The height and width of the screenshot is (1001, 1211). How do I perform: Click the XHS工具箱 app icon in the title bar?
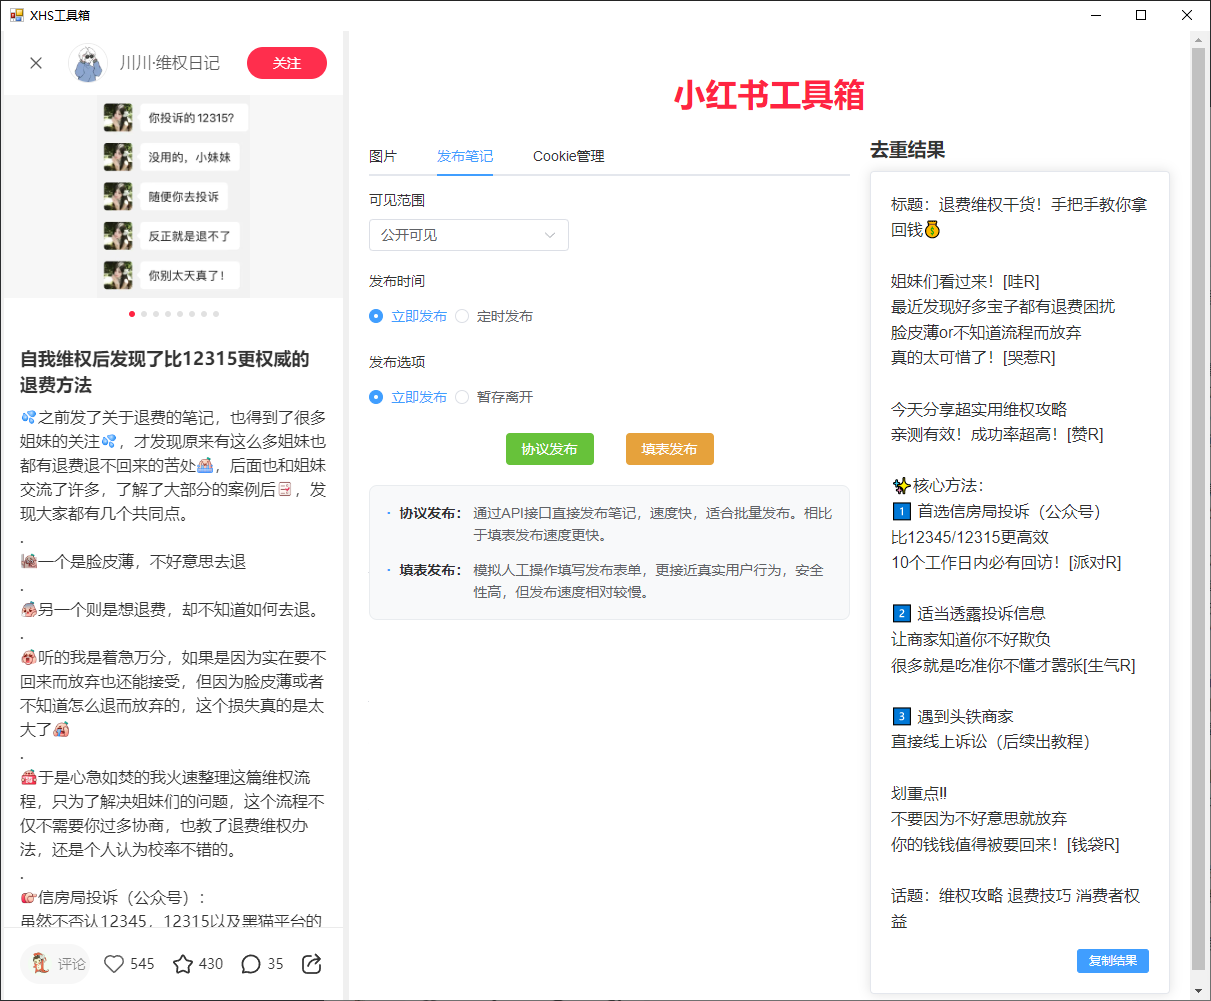click(x=16, y=15)
